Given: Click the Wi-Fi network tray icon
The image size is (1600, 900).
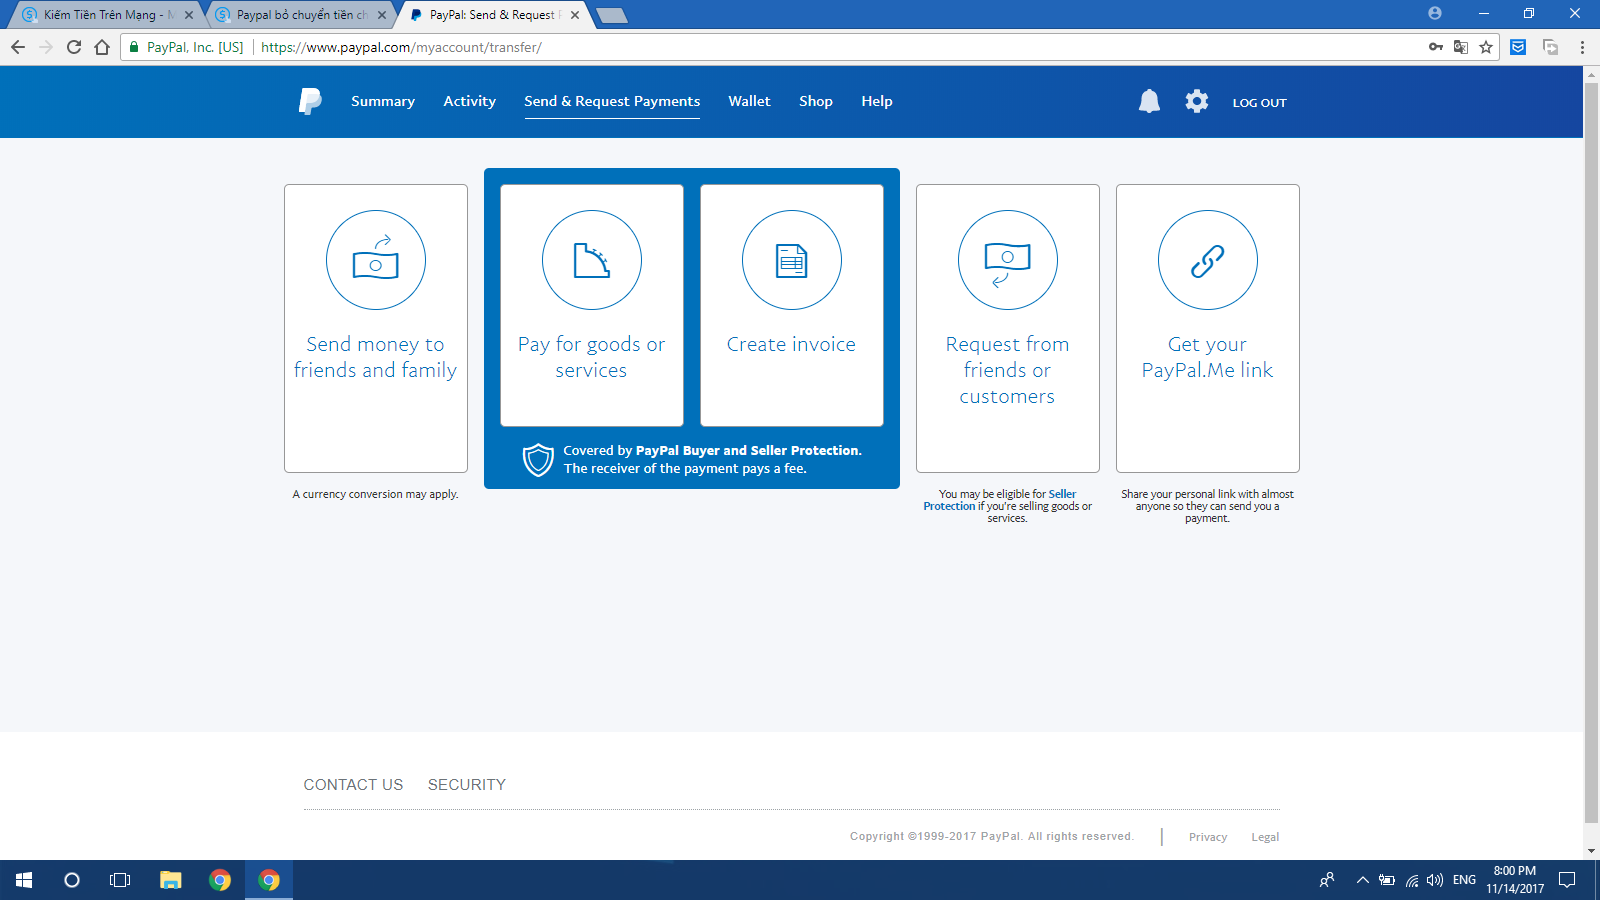Looking at the screenshot, I should click(x=1411, y=880).
